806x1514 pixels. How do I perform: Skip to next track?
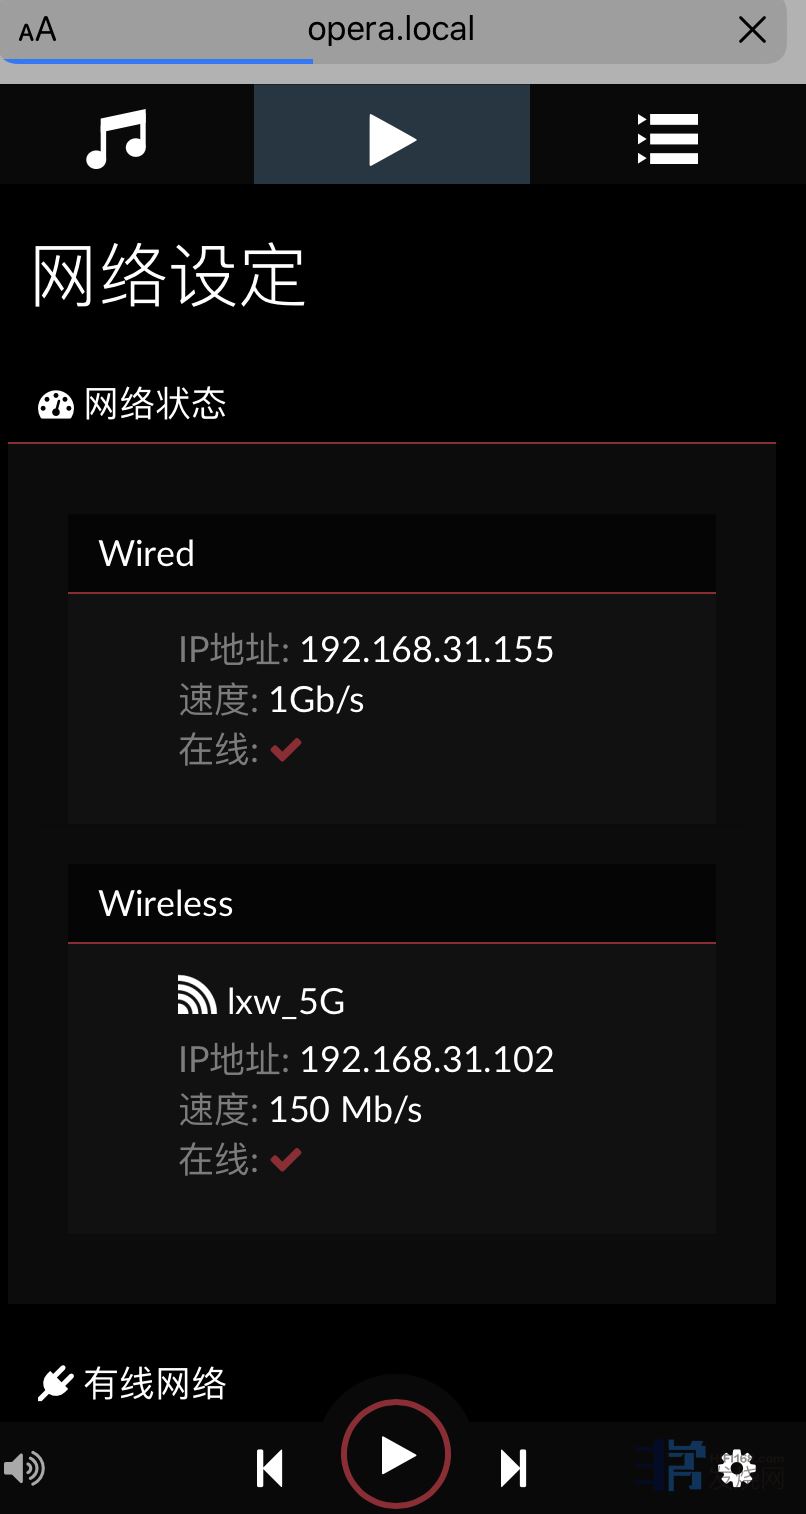coord(513,1468)
